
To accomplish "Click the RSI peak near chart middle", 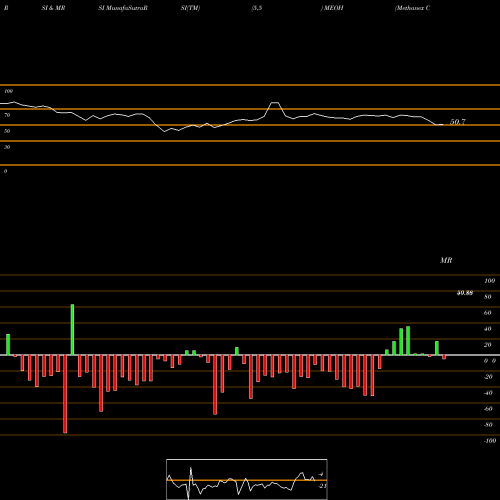I will [x=274, y=103].
